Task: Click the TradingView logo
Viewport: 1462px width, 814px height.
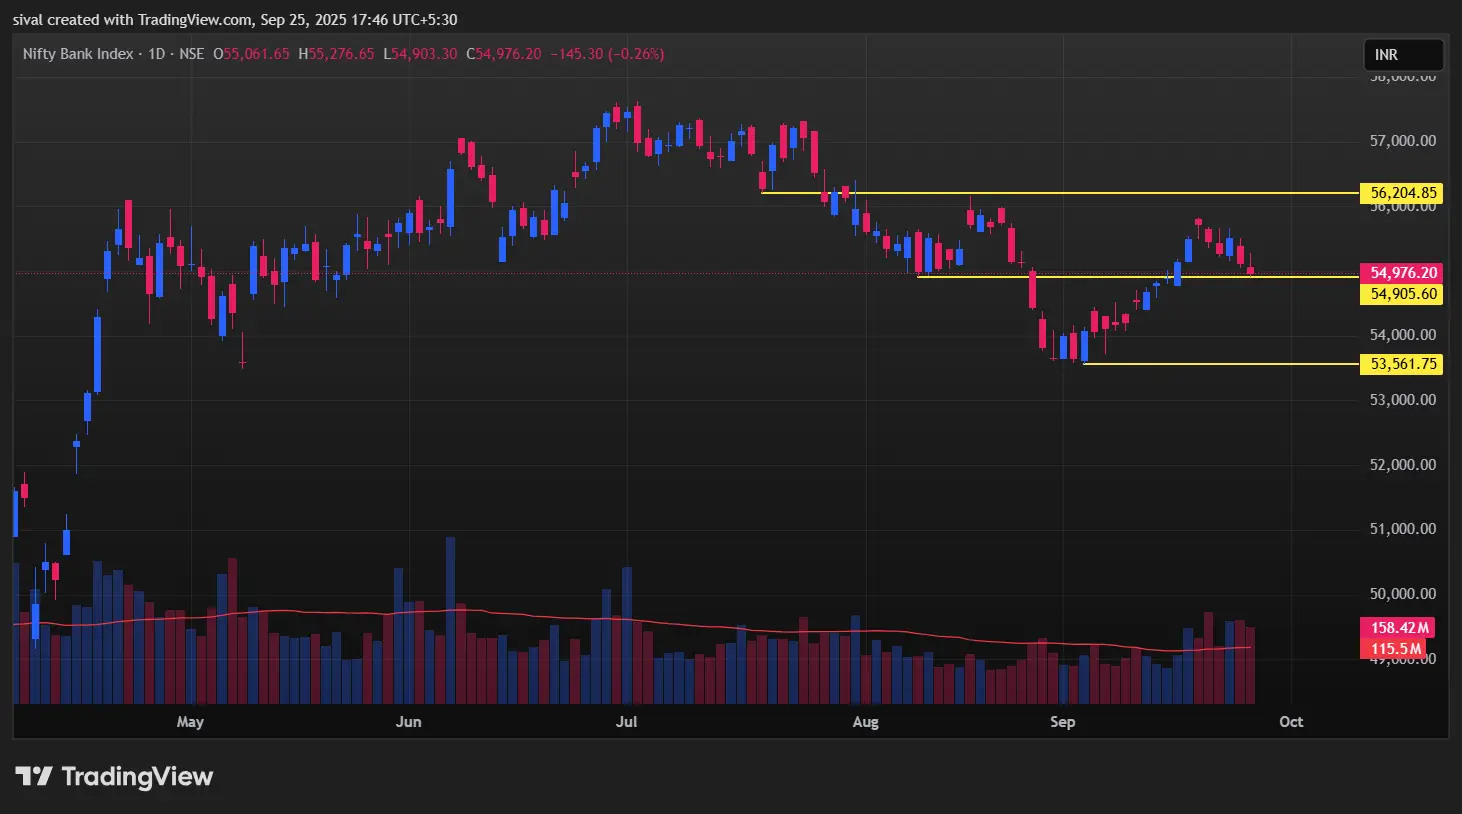Action: (114, 777)
